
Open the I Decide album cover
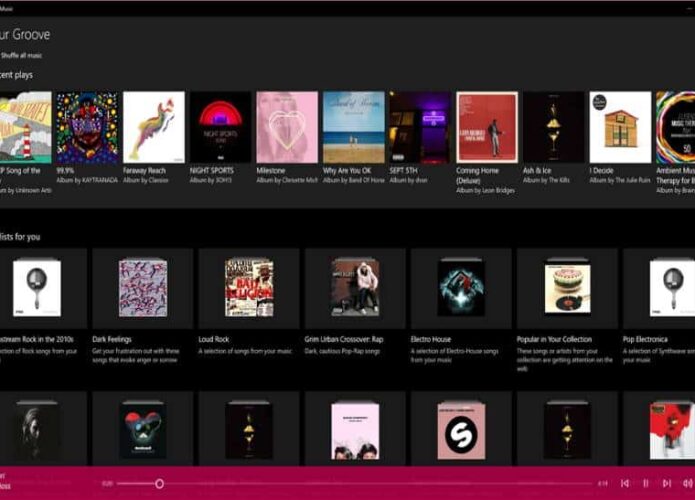coord(621,127)
